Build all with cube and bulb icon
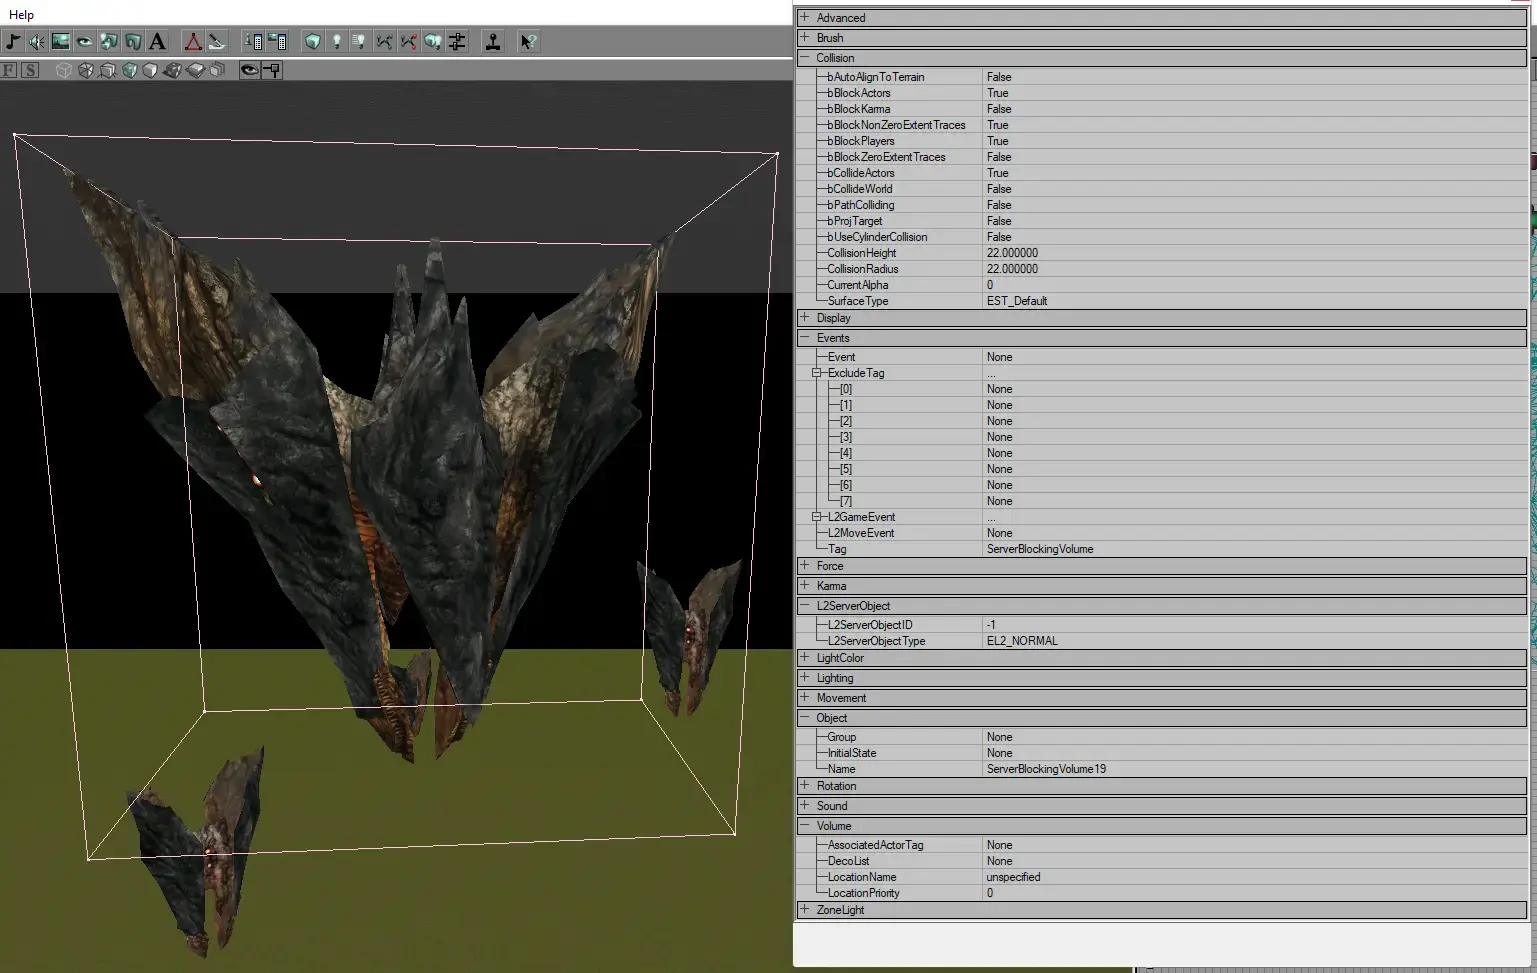The width and height of the screenshot is (1537, 973). pos(432,41)
